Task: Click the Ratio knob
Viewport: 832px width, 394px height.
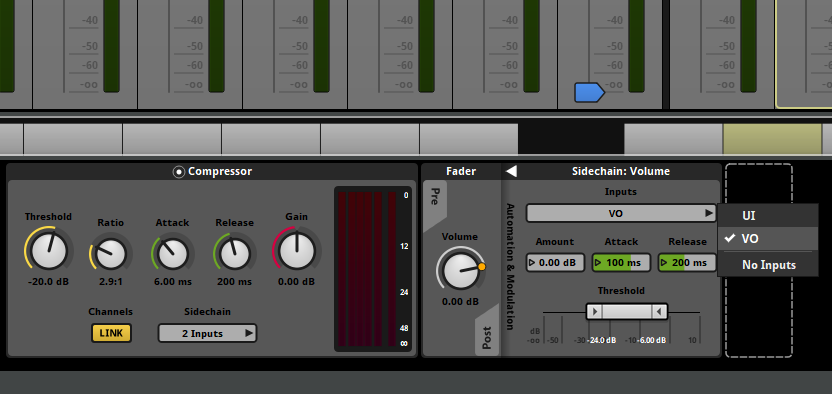Action: point(111,253)
